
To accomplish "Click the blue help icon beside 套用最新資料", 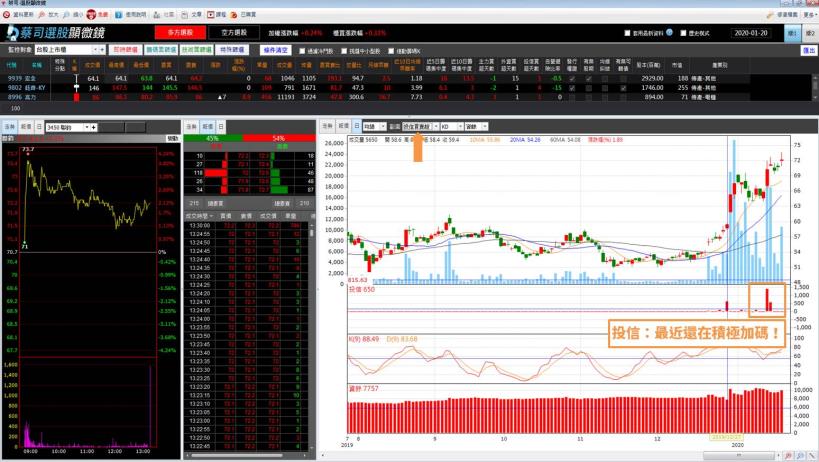I will coord(668,32).
